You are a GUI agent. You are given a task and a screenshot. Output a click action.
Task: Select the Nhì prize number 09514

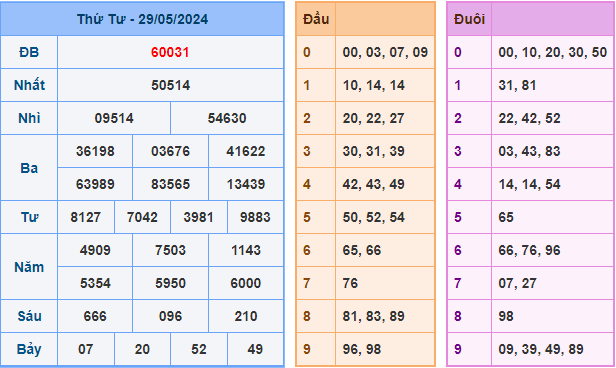click(x=114, y=118)
